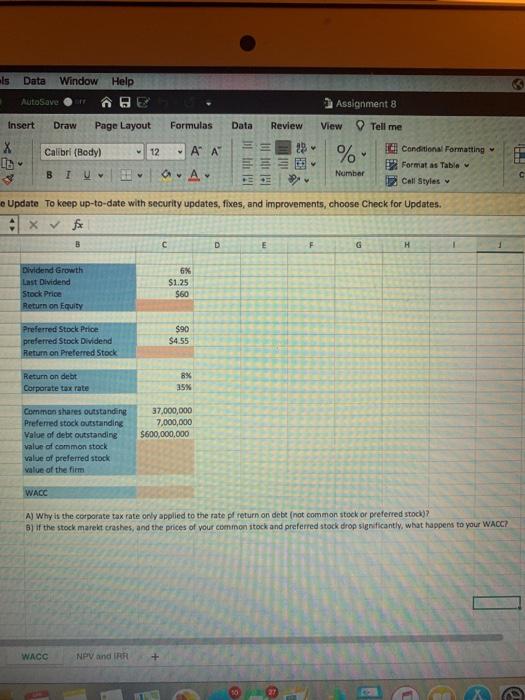Align cell content to middle

tap(266, 146)
